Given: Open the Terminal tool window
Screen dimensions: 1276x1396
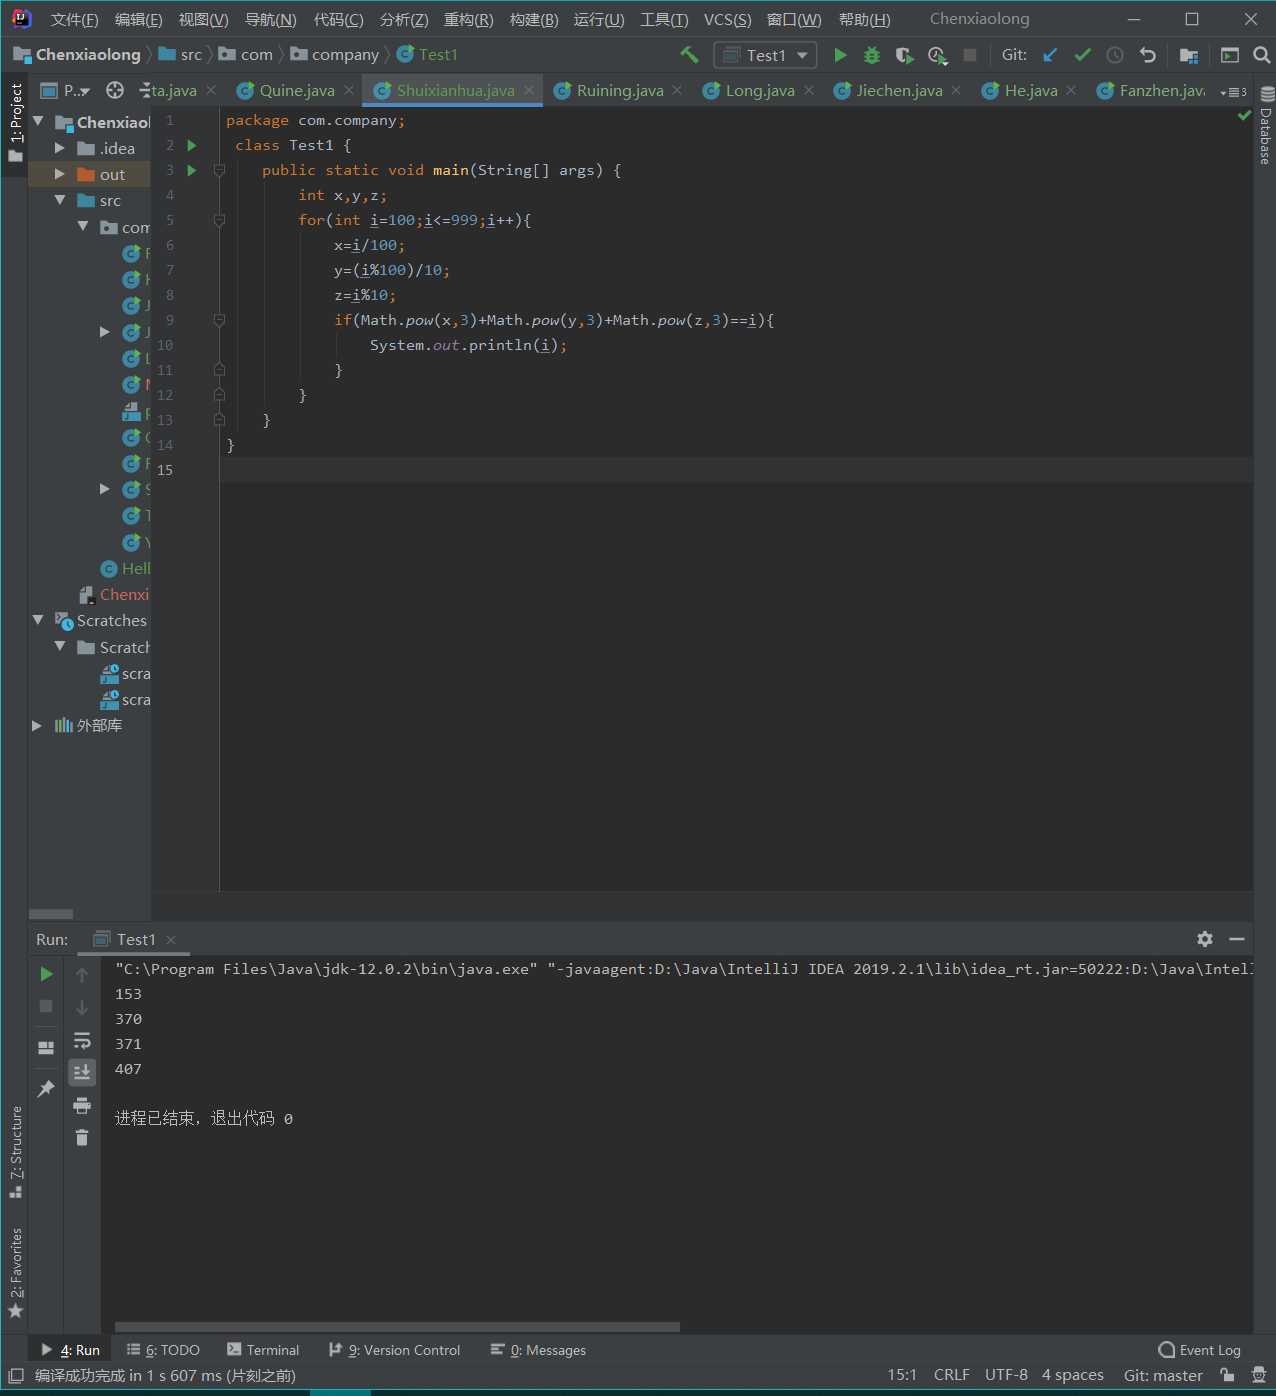Looking at the screenshot, I should [263, 1350].
